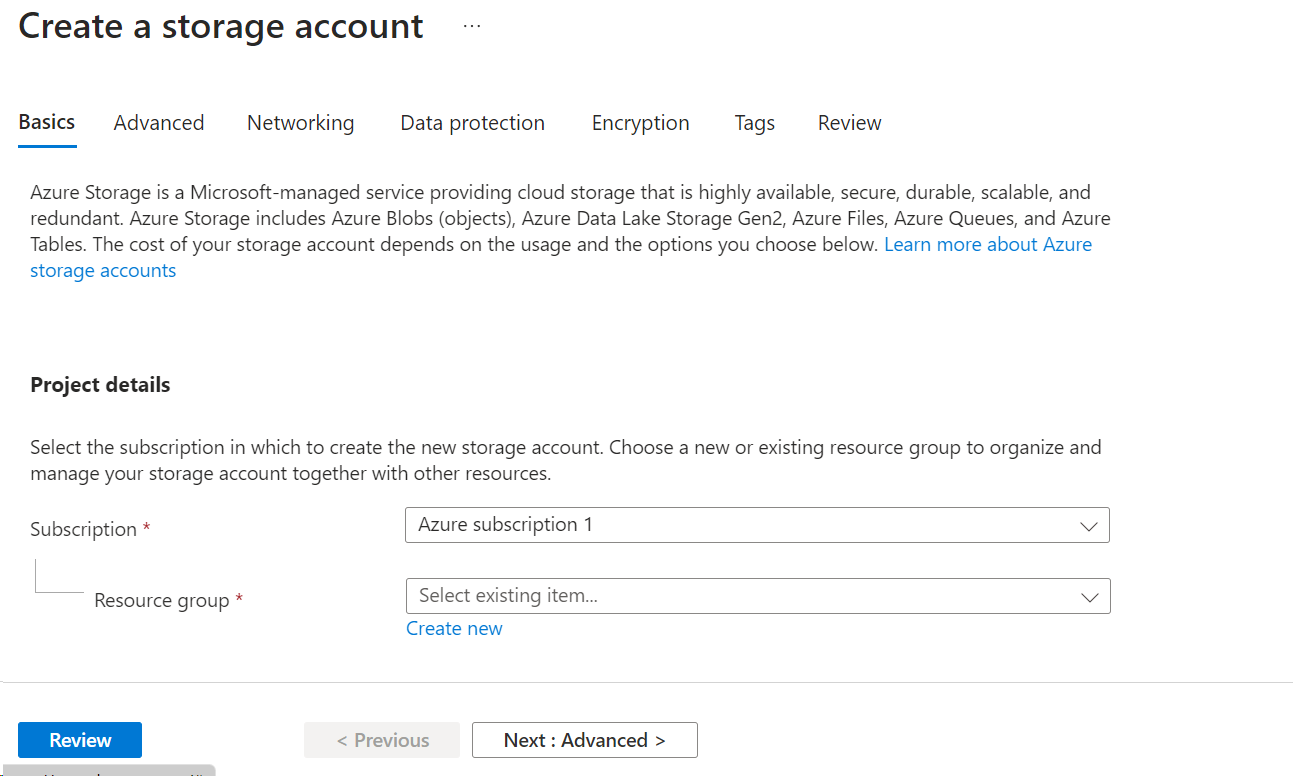The width and height of the screenshot is (1293, 776).
Task: Open the Tags tab
Action: [x=754, y=123]
